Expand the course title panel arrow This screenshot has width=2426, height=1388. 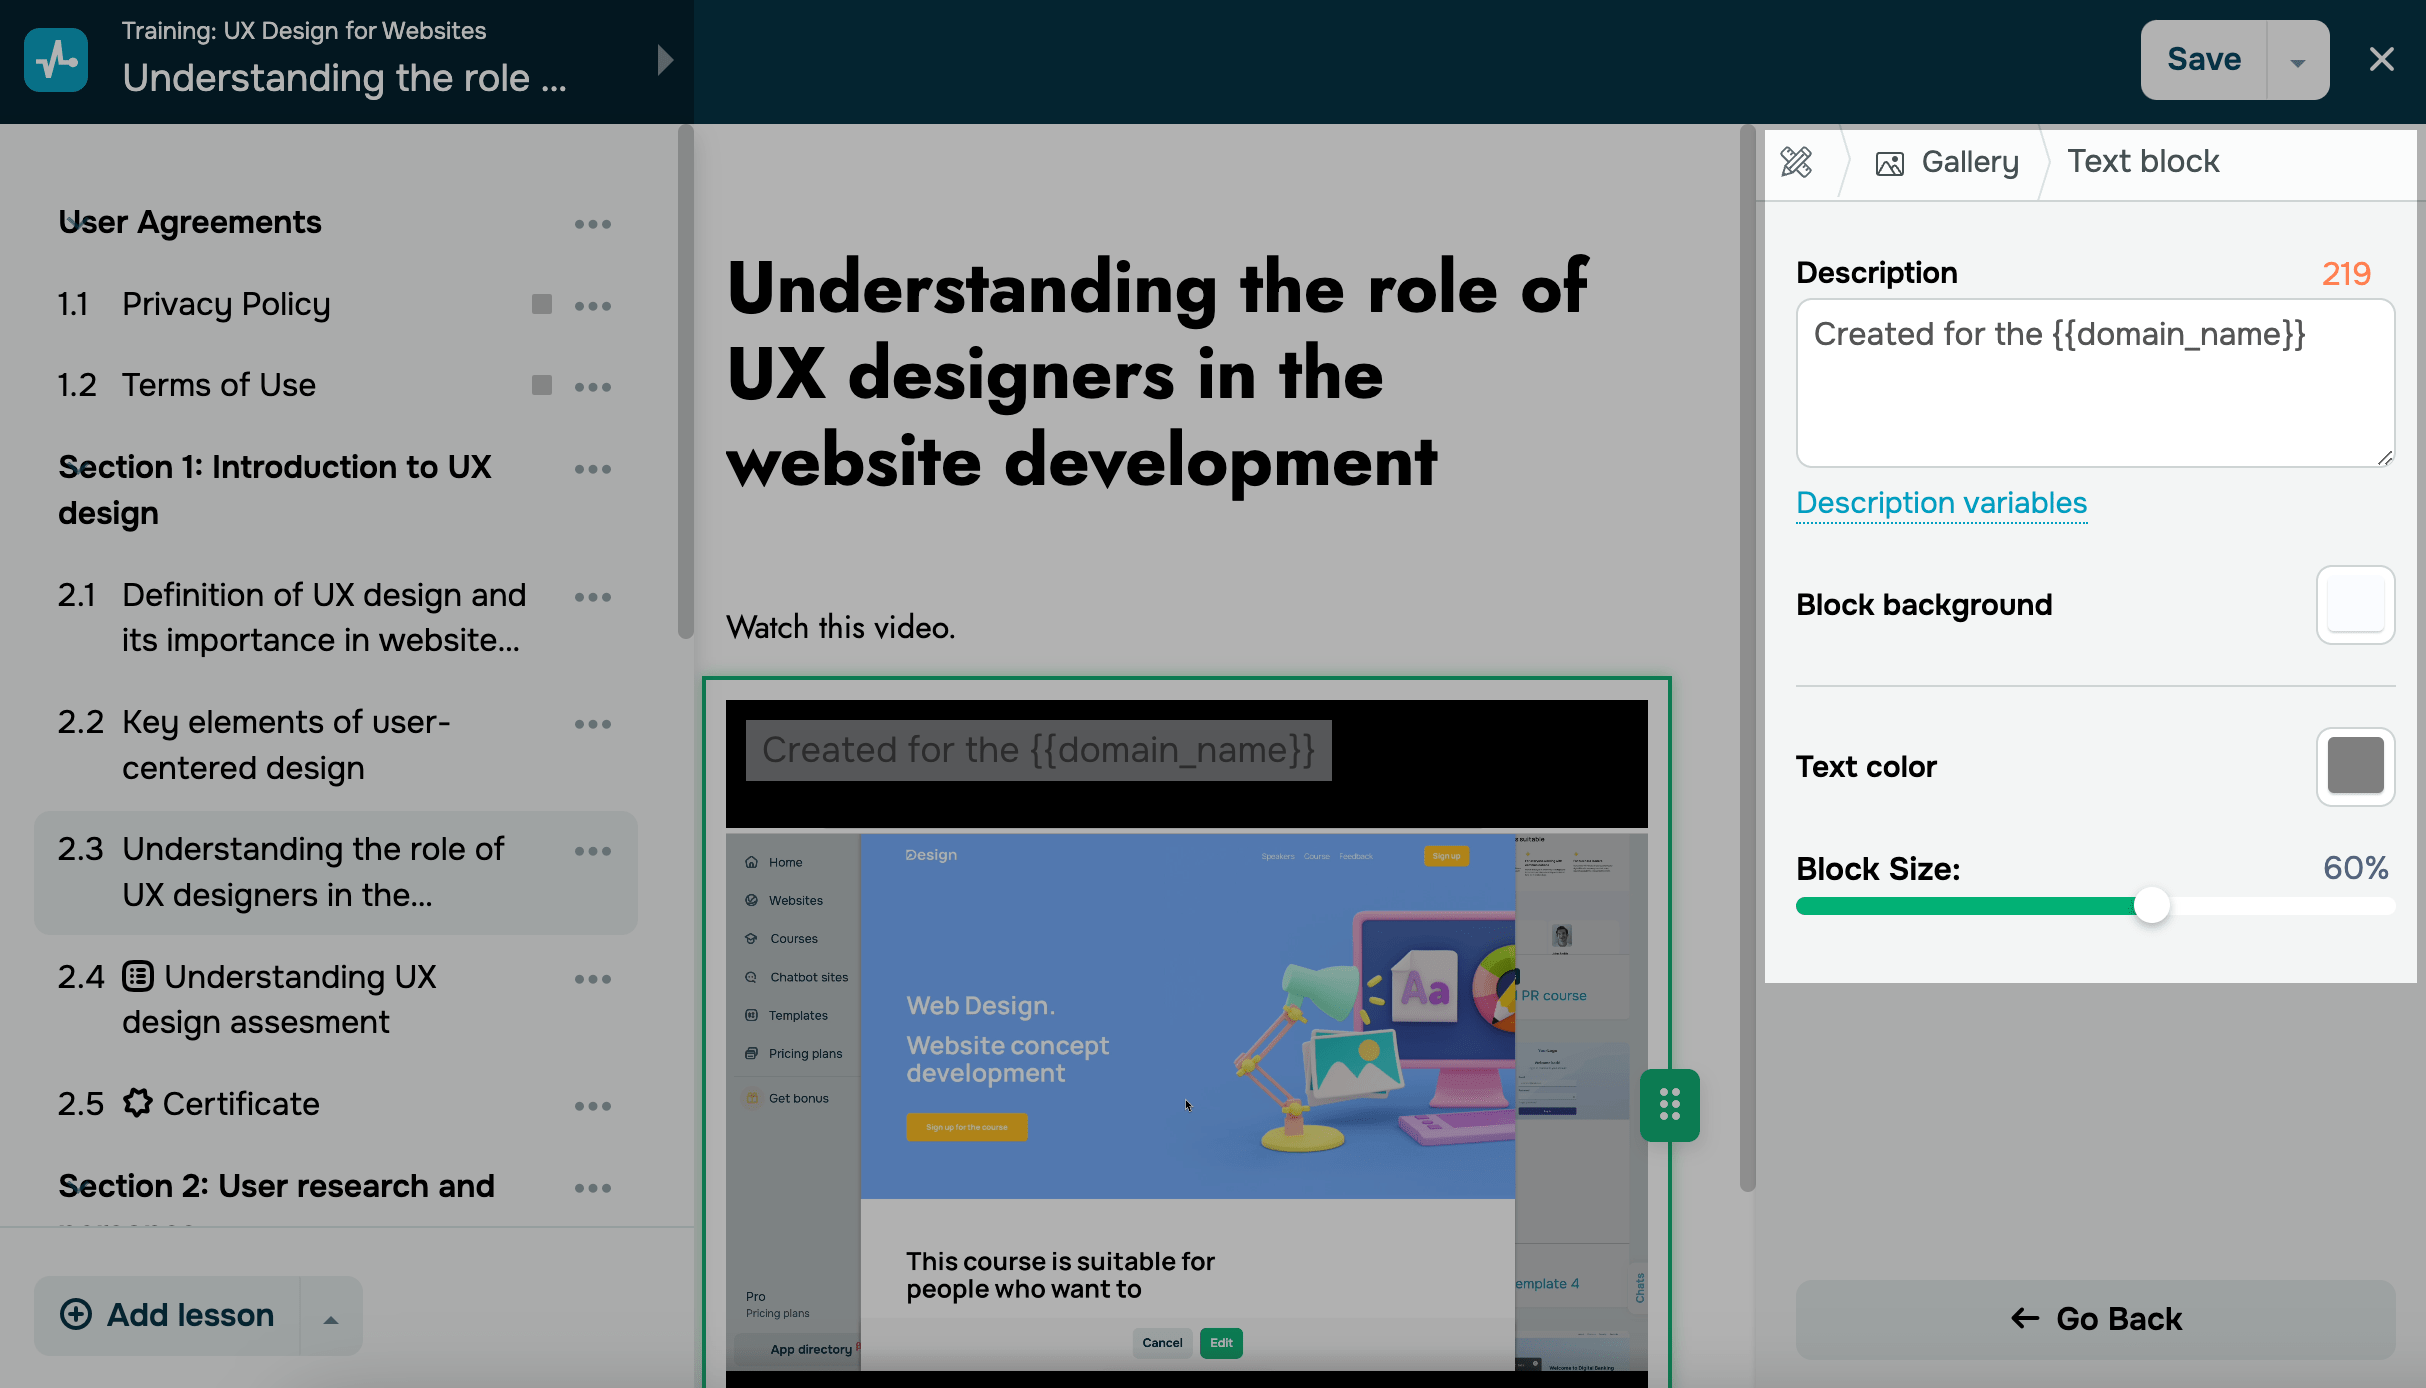[665, 60]
